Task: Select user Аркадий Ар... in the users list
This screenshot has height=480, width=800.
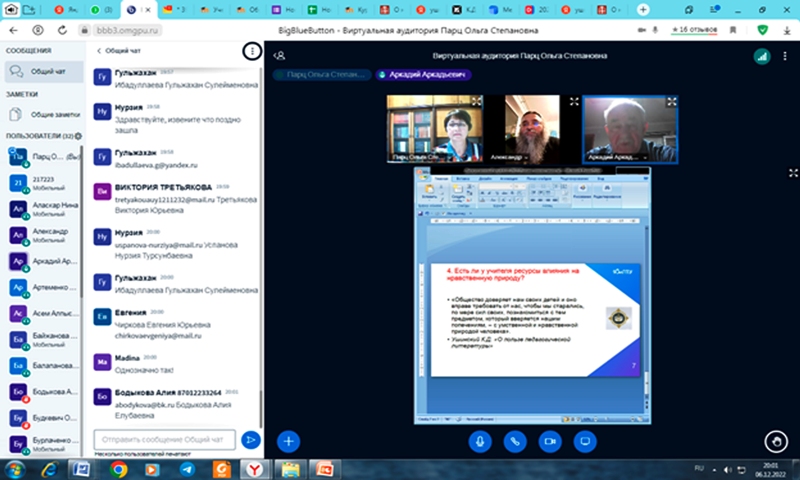Action: coord(44,261)
